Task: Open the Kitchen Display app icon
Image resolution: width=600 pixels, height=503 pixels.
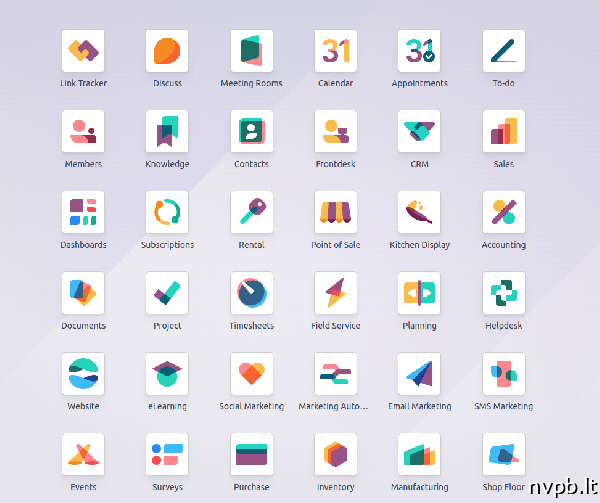Action: click(419, 212)
